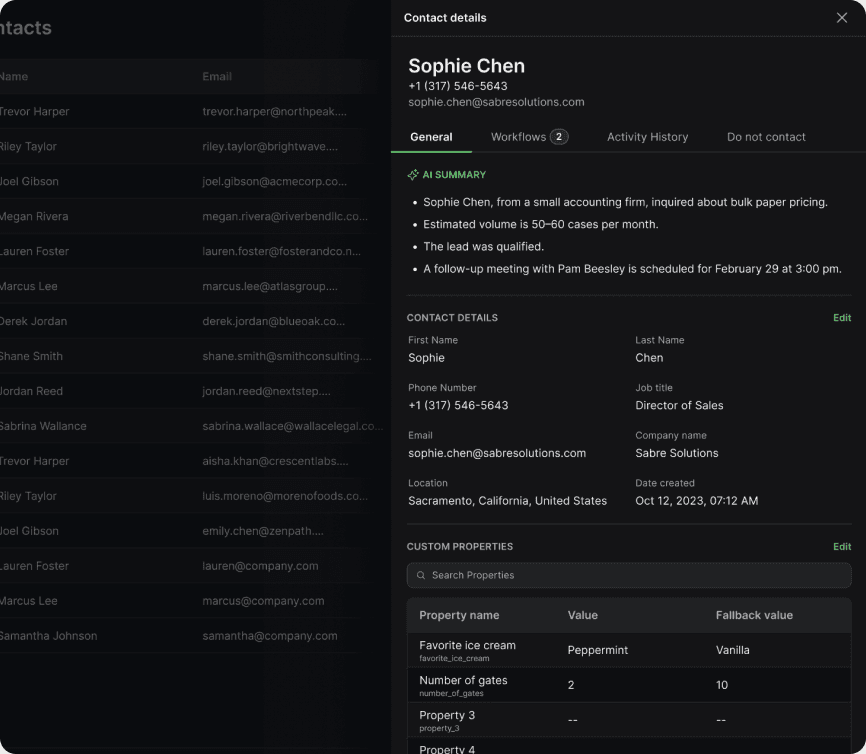Edit the Contact Details section

click(842, 318)
